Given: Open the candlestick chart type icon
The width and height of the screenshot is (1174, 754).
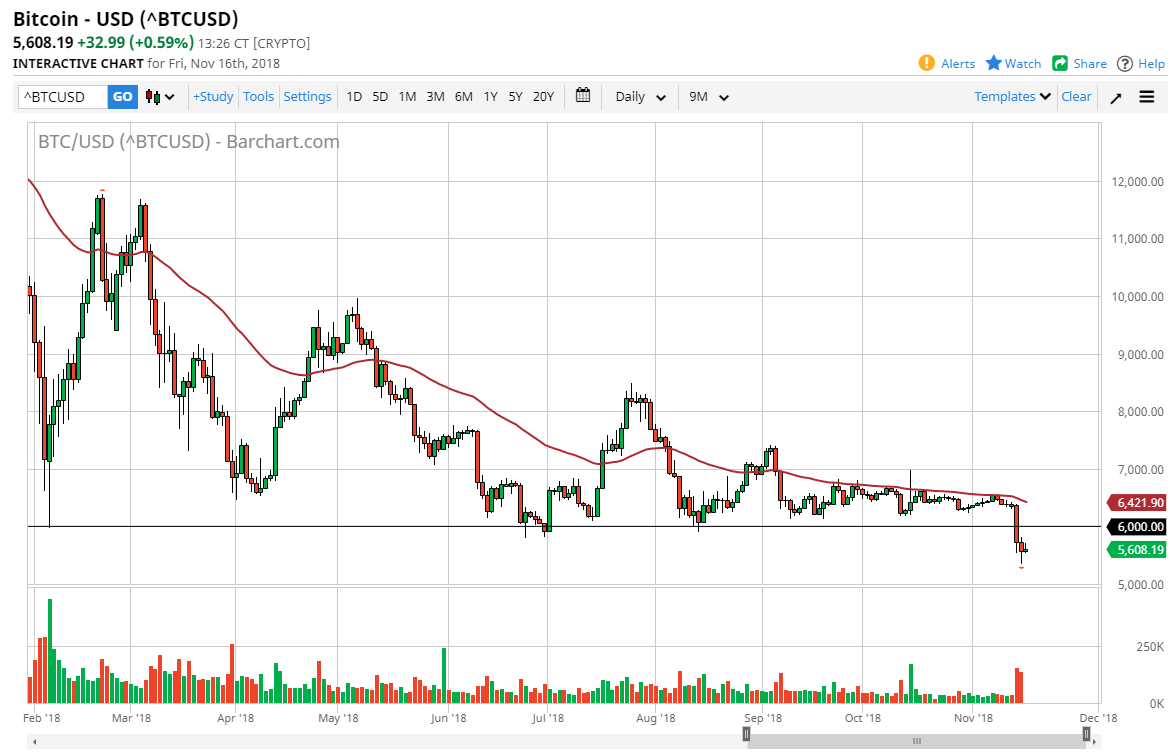Looking at the screenshot, I should click(152, 96).
